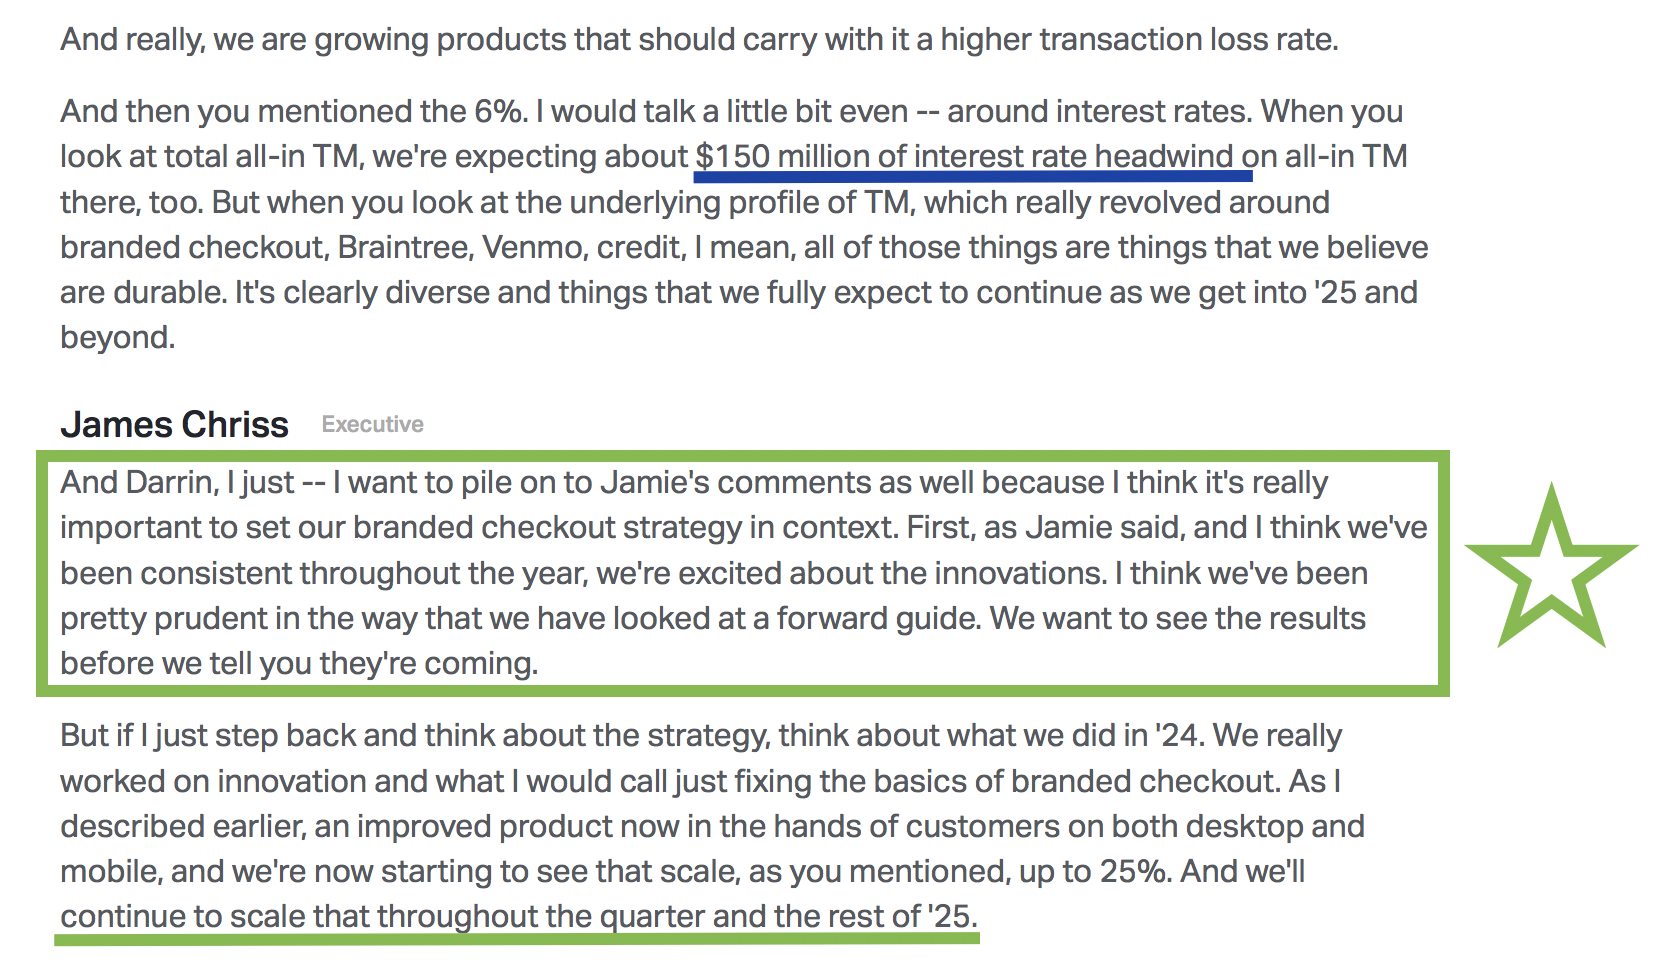Screen dimensions: 1656x966
Task: Click the Executive role label
Action: coord(372,424)
